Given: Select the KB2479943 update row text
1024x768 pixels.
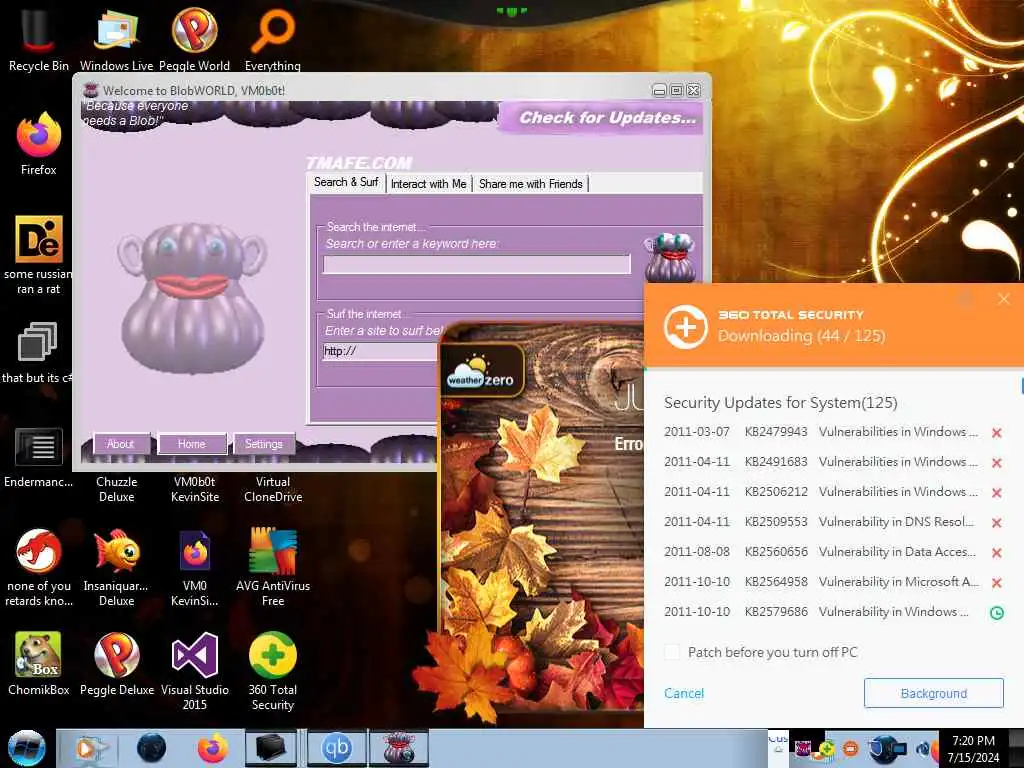Looking at the screenshot, I should click(820, 432).
